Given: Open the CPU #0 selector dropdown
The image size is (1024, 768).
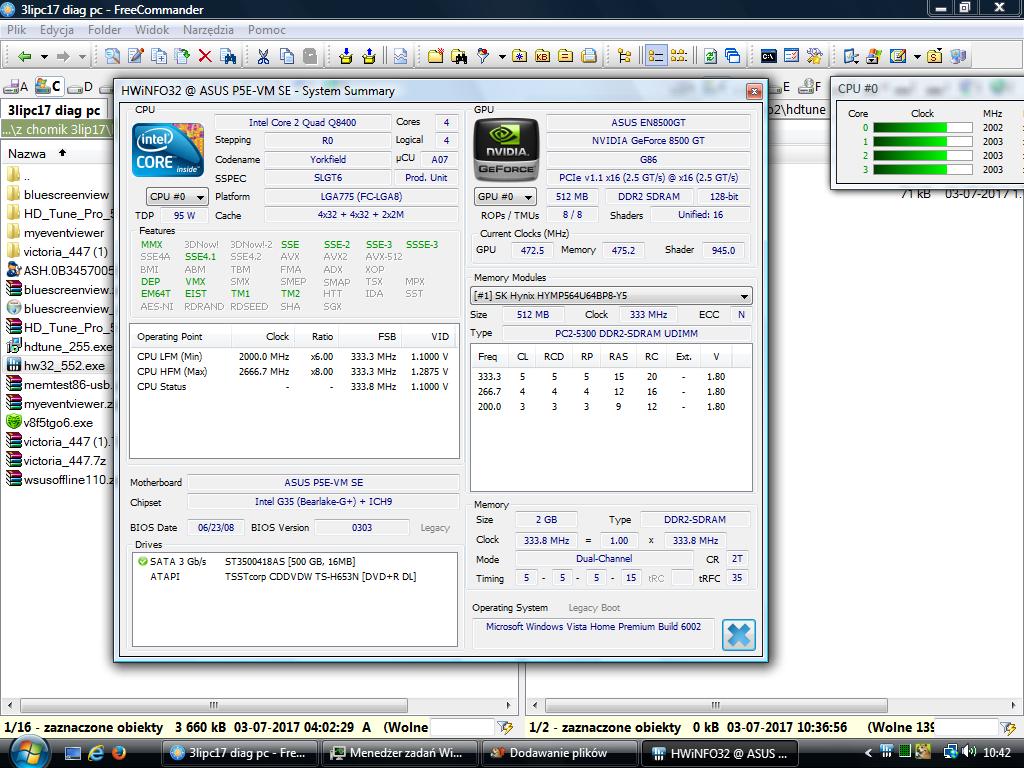Looking at the screenshot, I should 177,197.
